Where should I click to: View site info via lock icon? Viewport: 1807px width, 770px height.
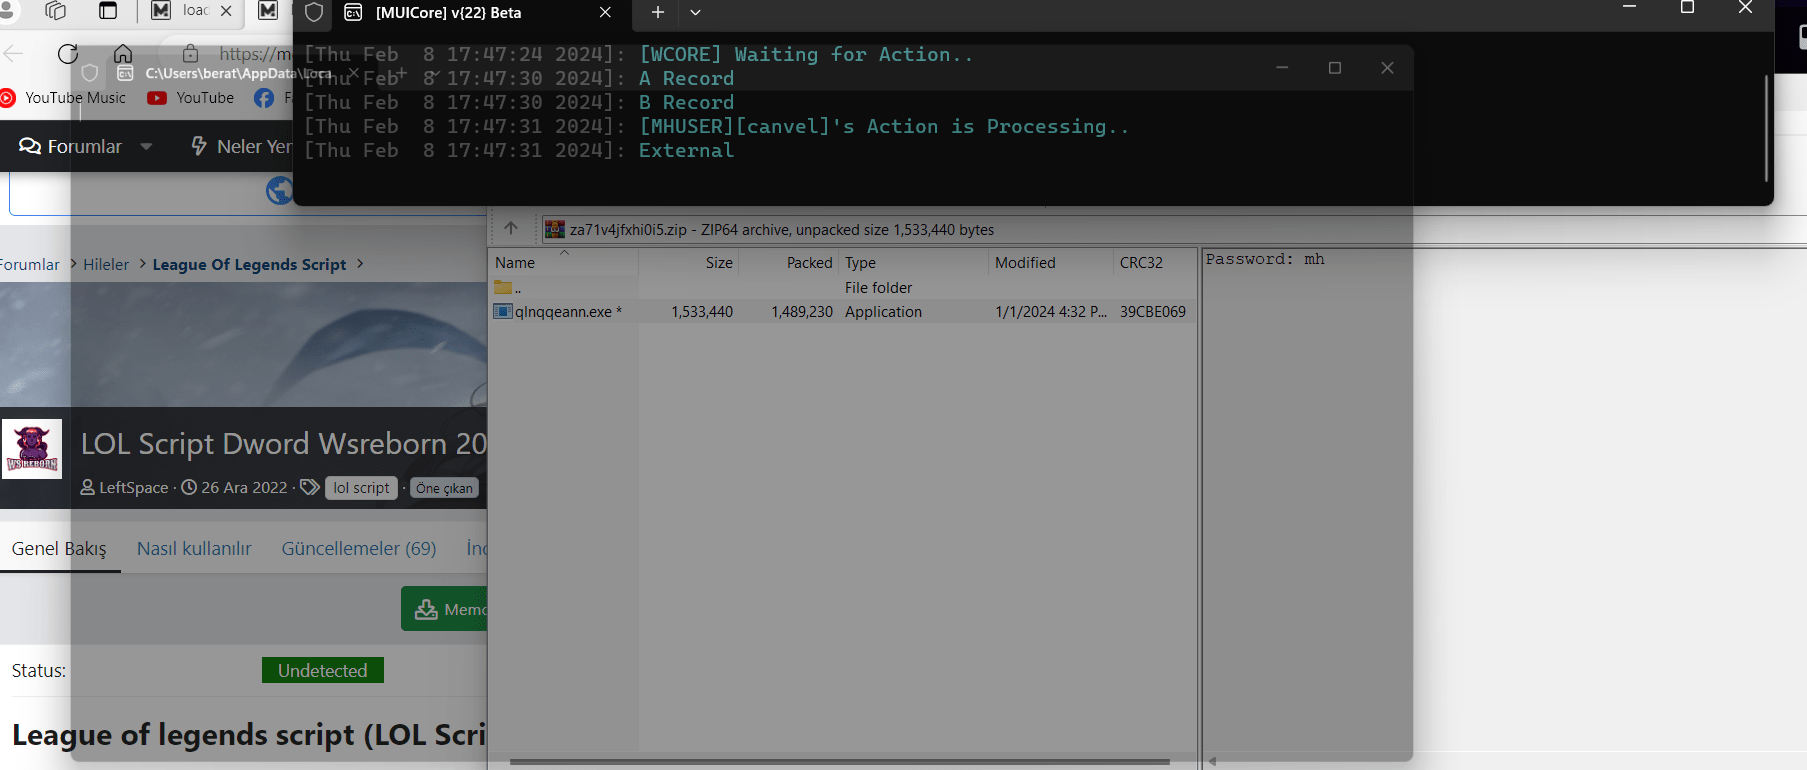click(190, 54)
